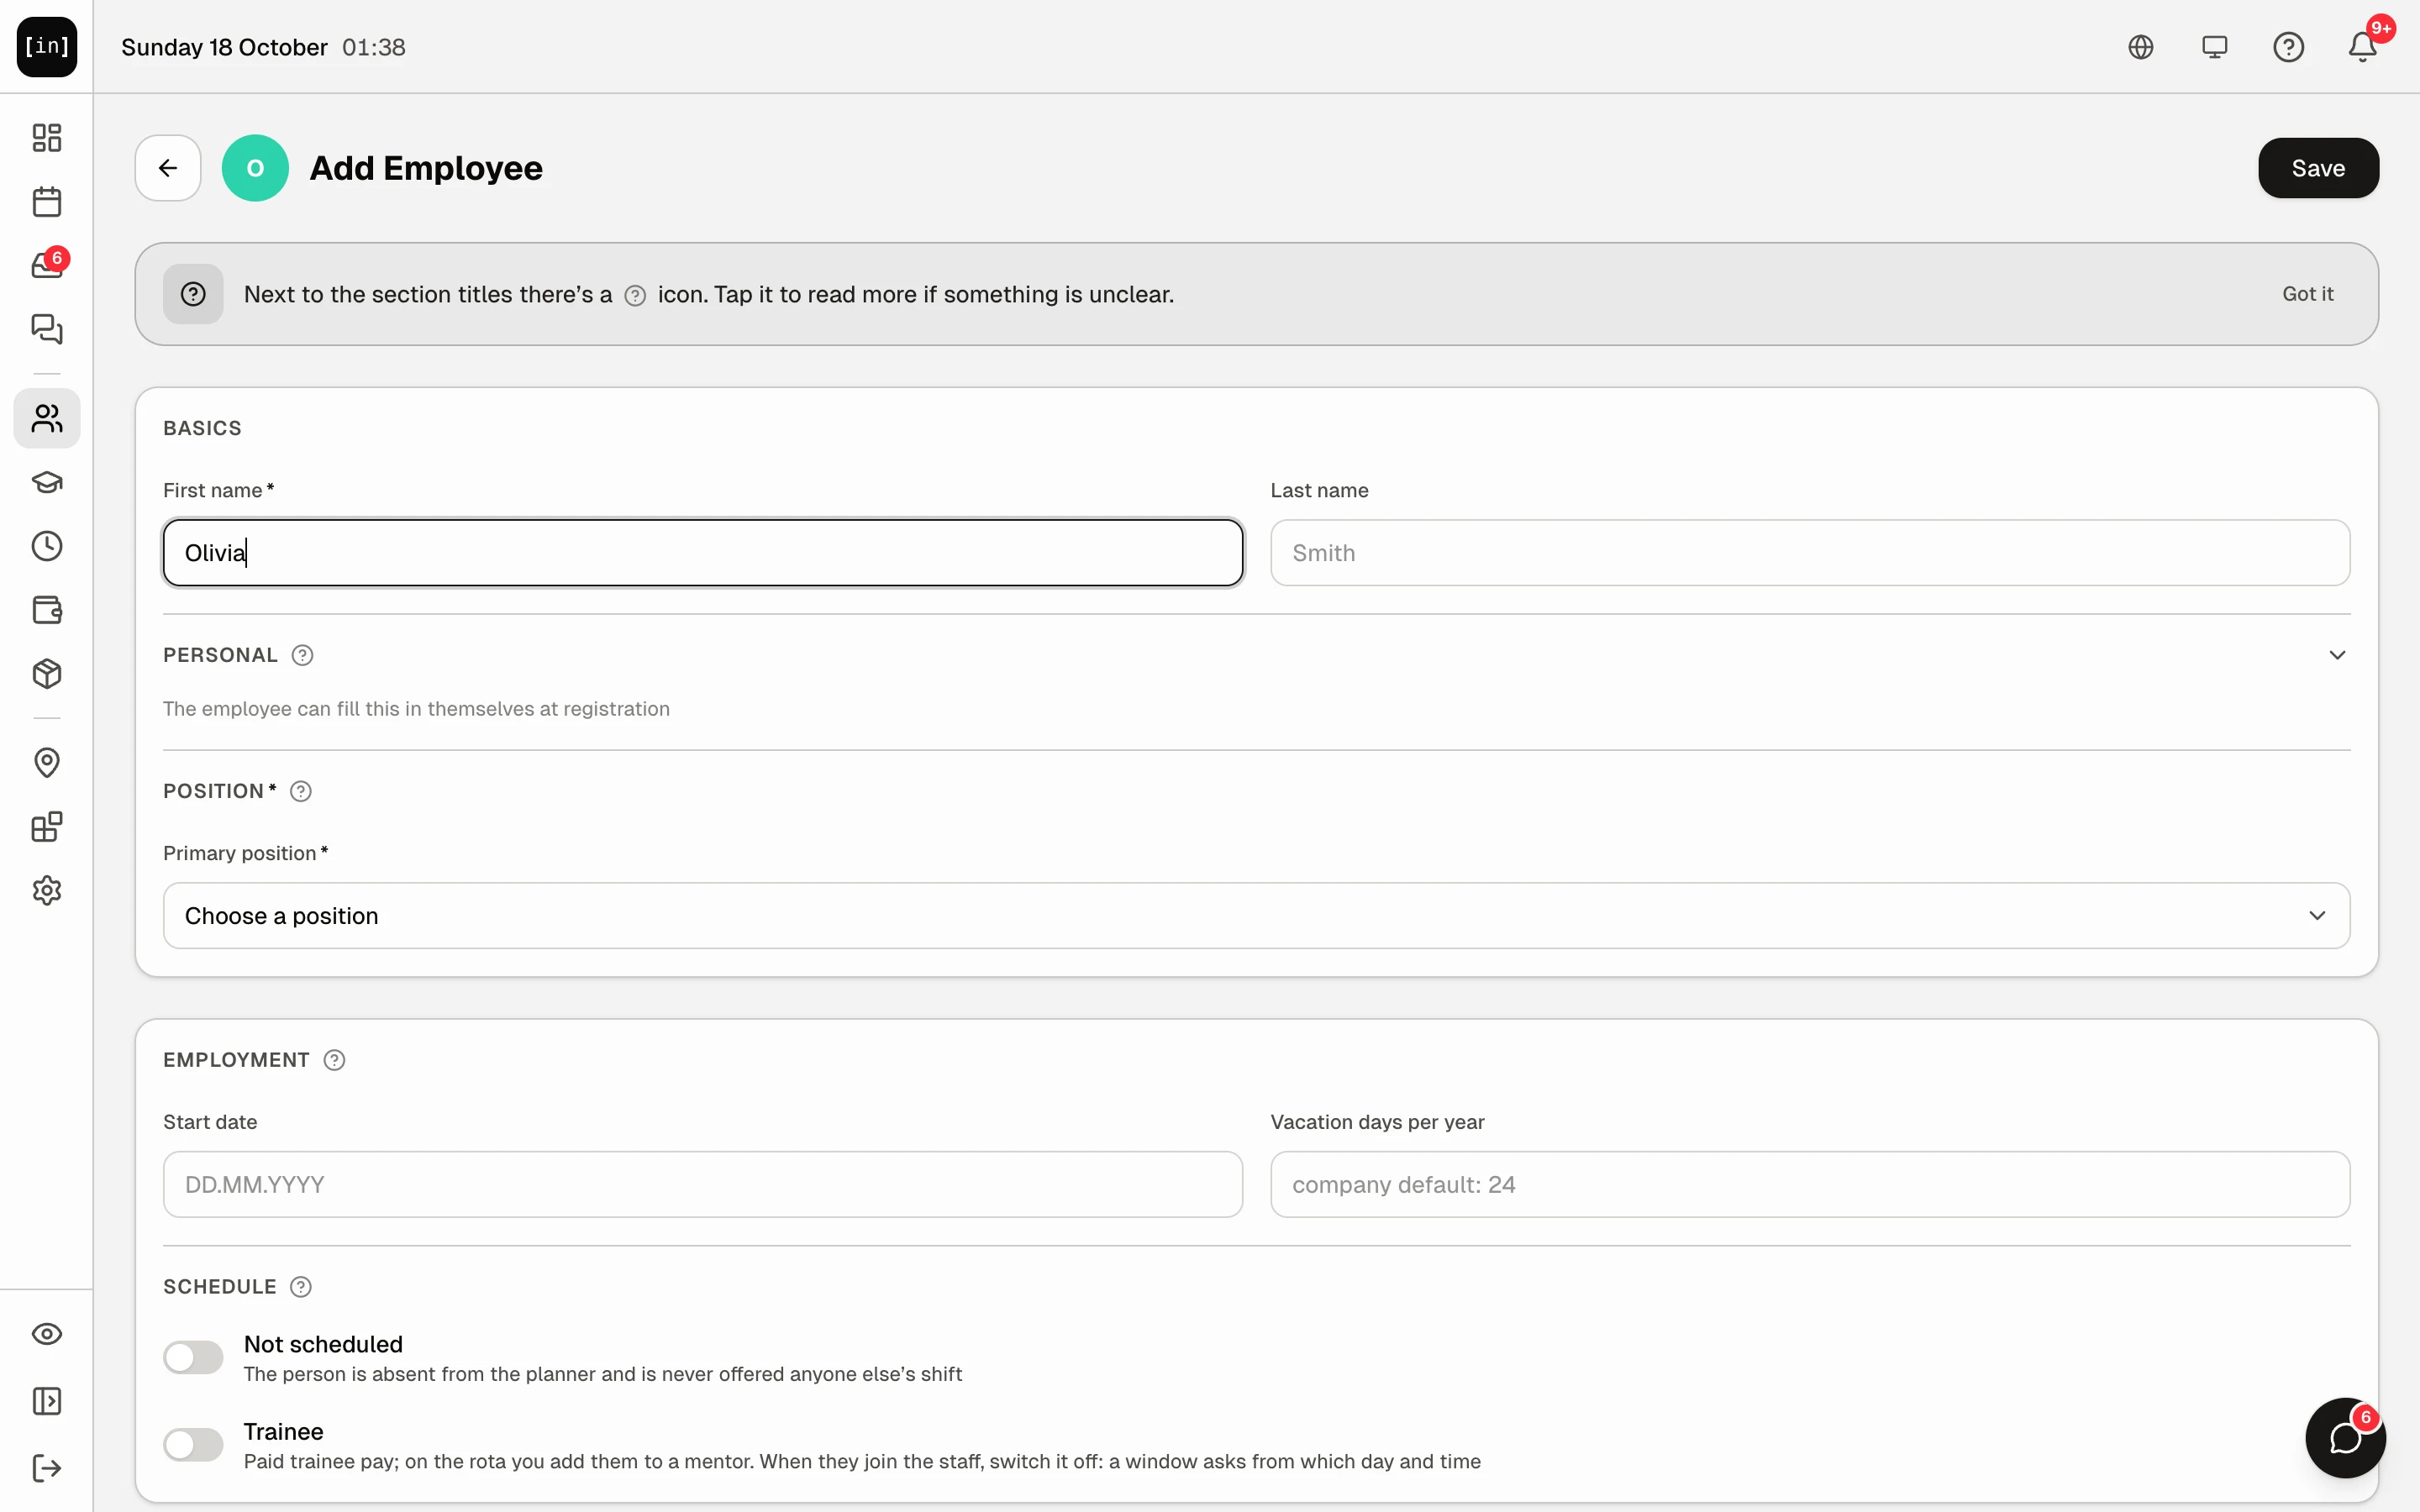Viewport: 2420px width, 1512px height.
Task: Click help icon next to SCHEDULE title
Action: pos(301,1287)
